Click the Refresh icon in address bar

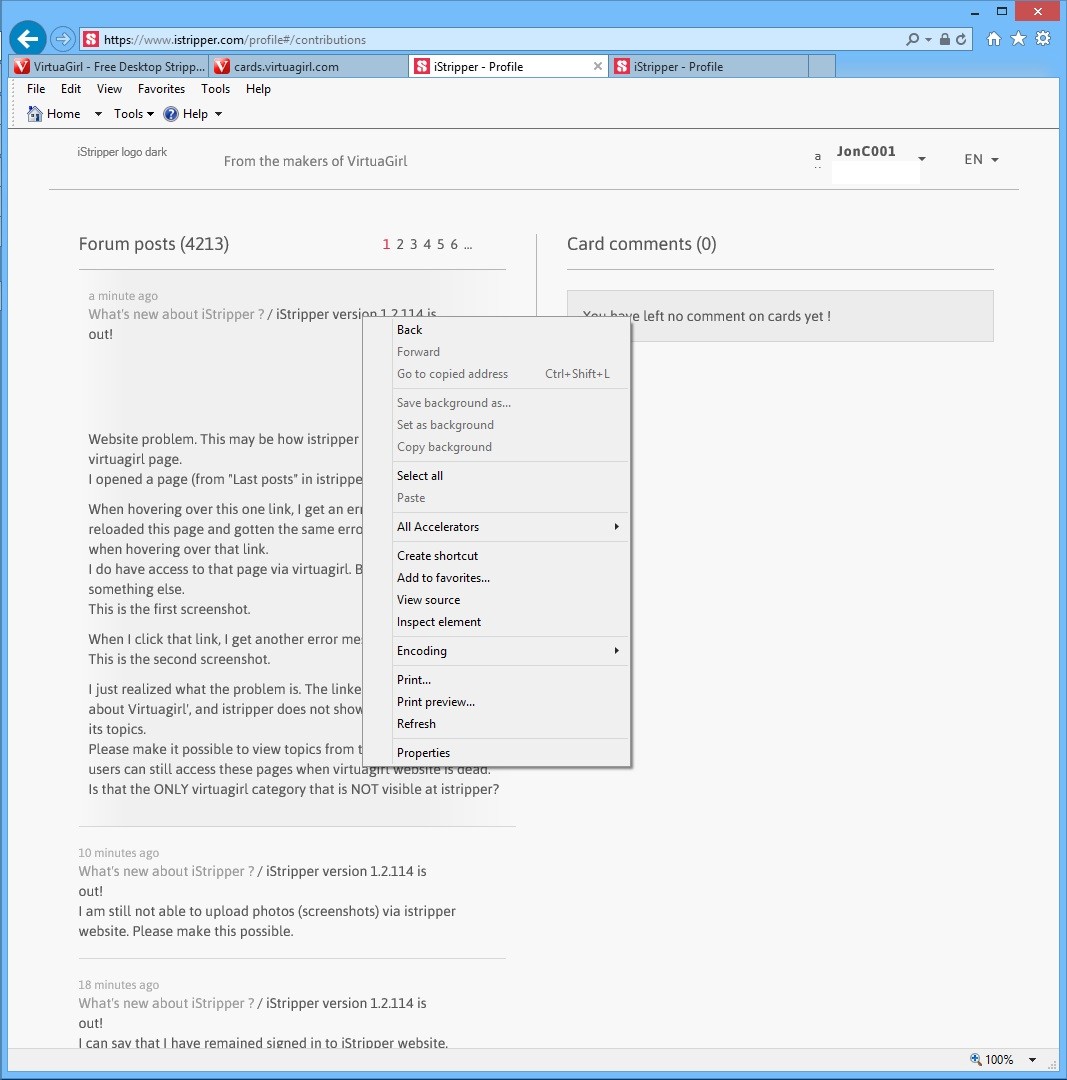(x=961, y=39)
